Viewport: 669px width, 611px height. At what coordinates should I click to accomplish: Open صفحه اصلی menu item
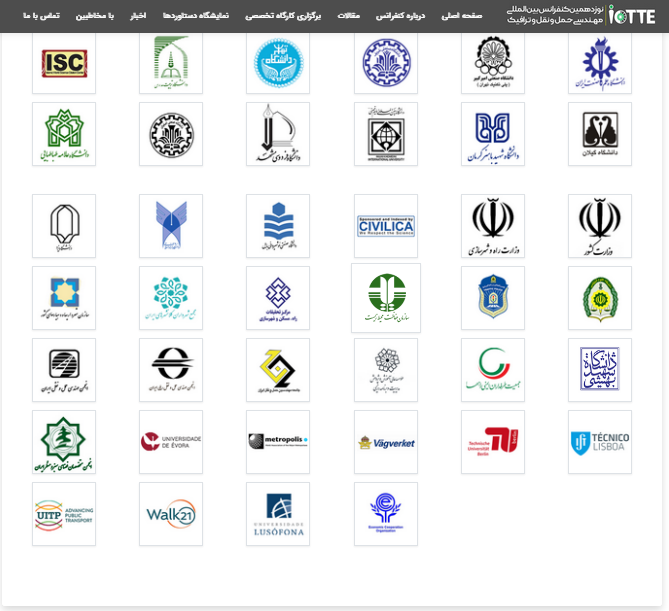(x=462, y=16)
